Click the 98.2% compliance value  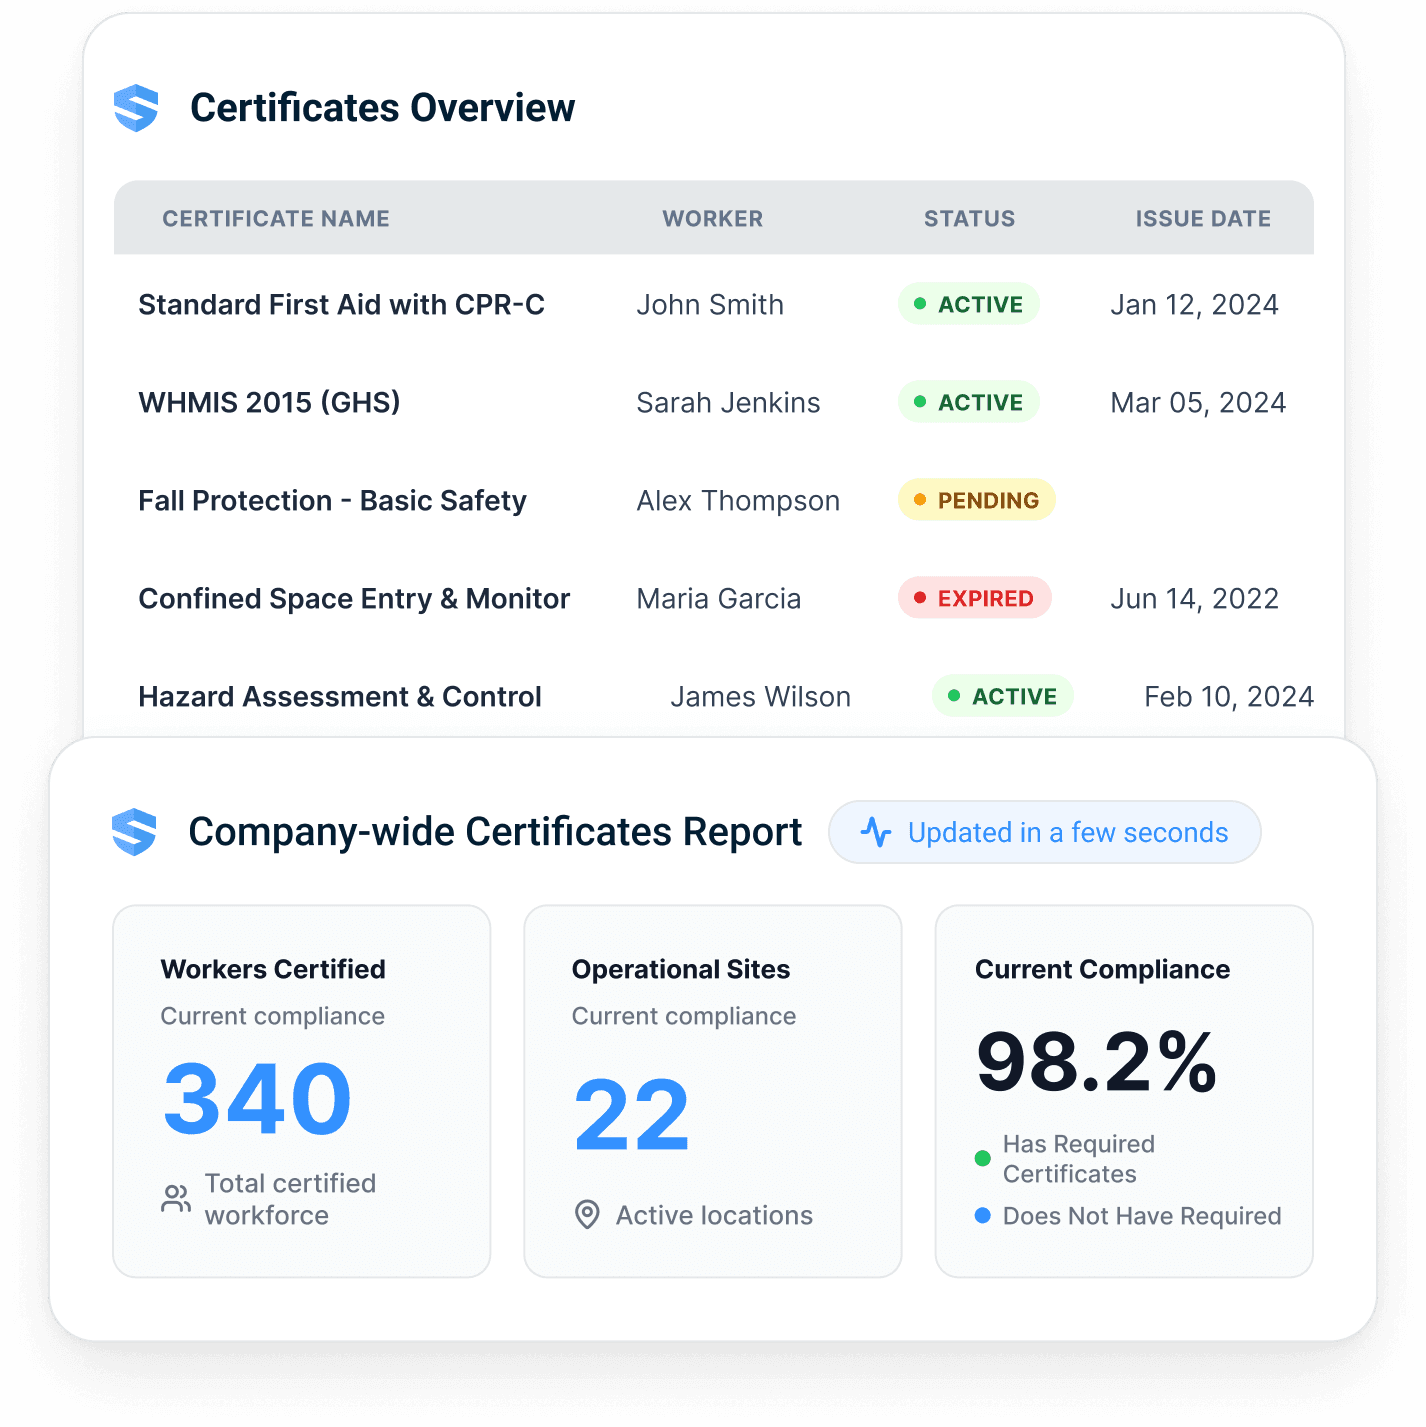click(x=1097, y=1062)
